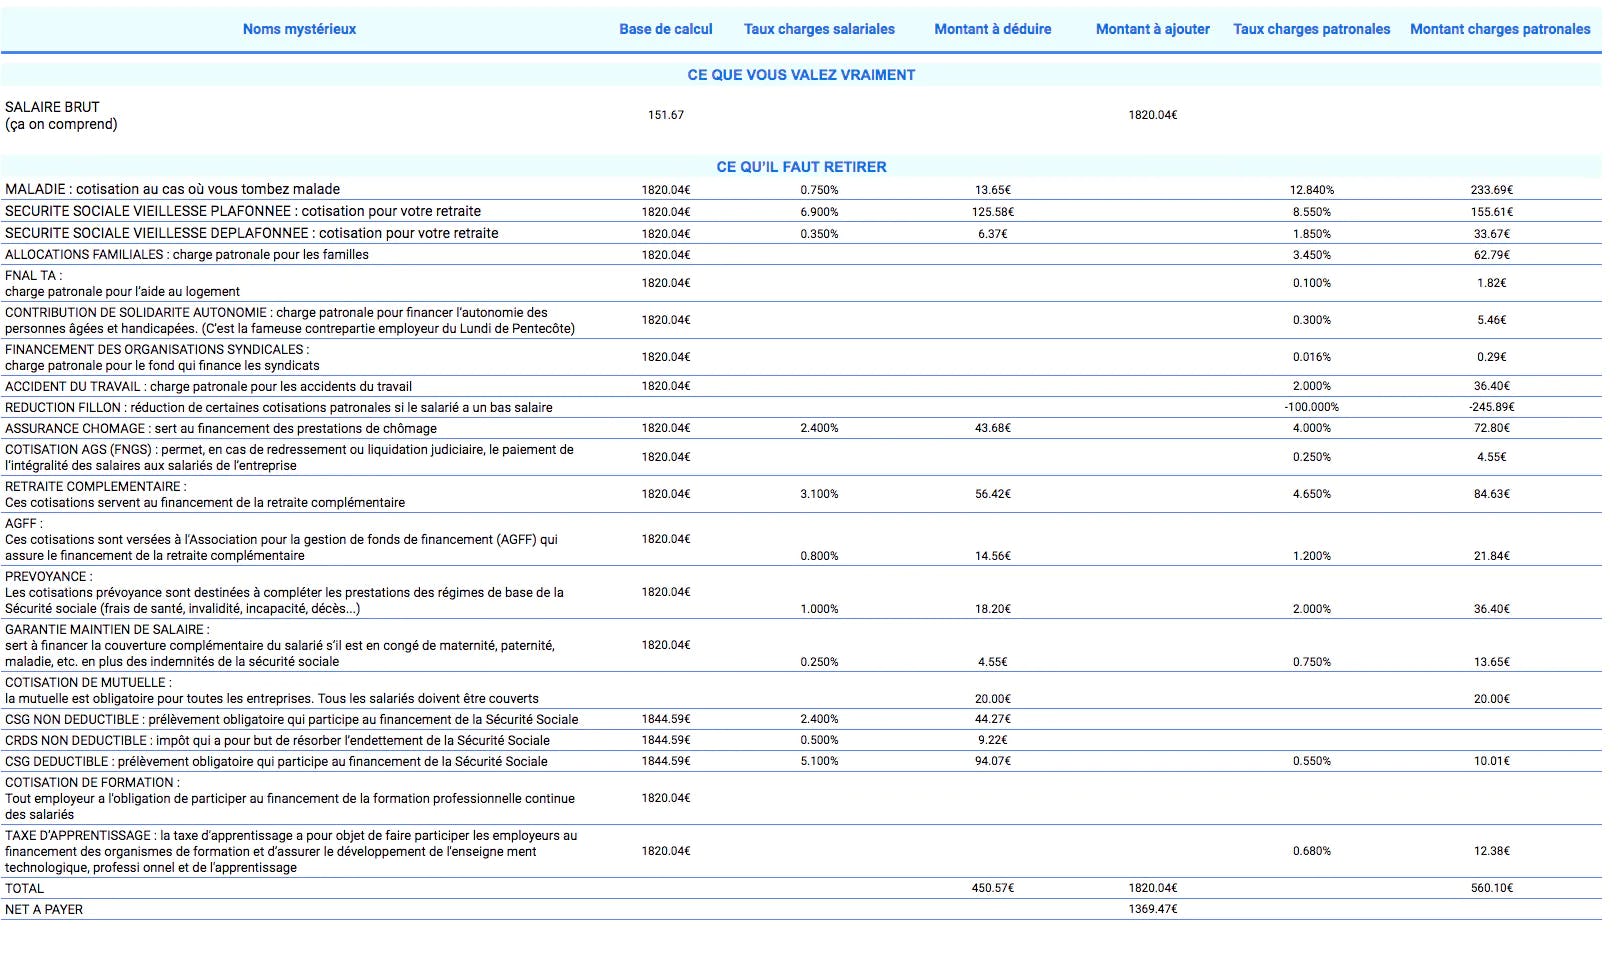The width and height of the screenshot is (1618, 966).
Task: Select the GARANTIE MAINTIEN DE SALAIRE label
Action: (280, 645)
